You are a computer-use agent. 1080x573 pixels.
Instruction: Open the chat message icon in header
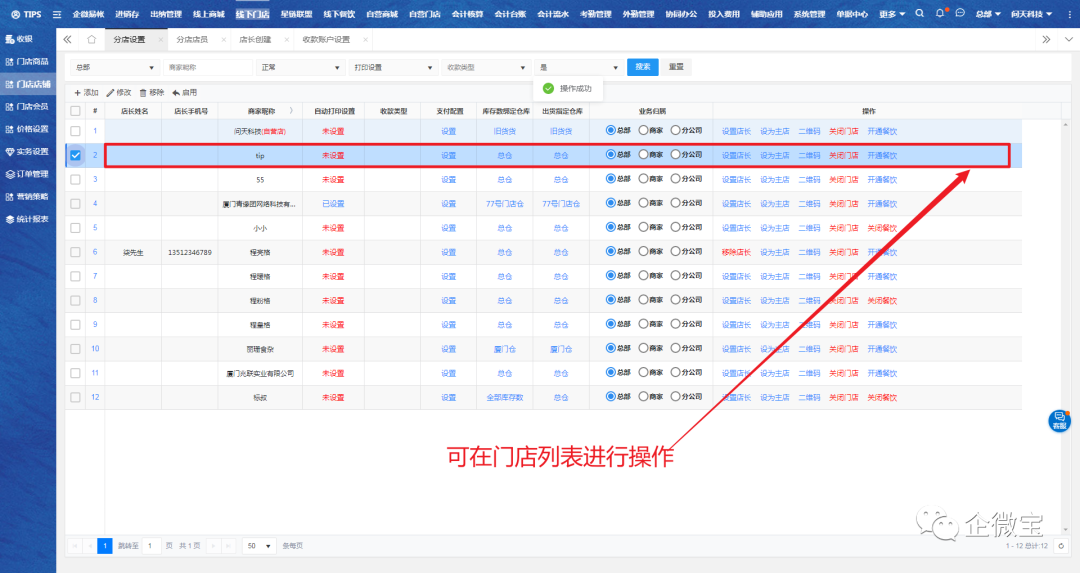coord(960,14)
